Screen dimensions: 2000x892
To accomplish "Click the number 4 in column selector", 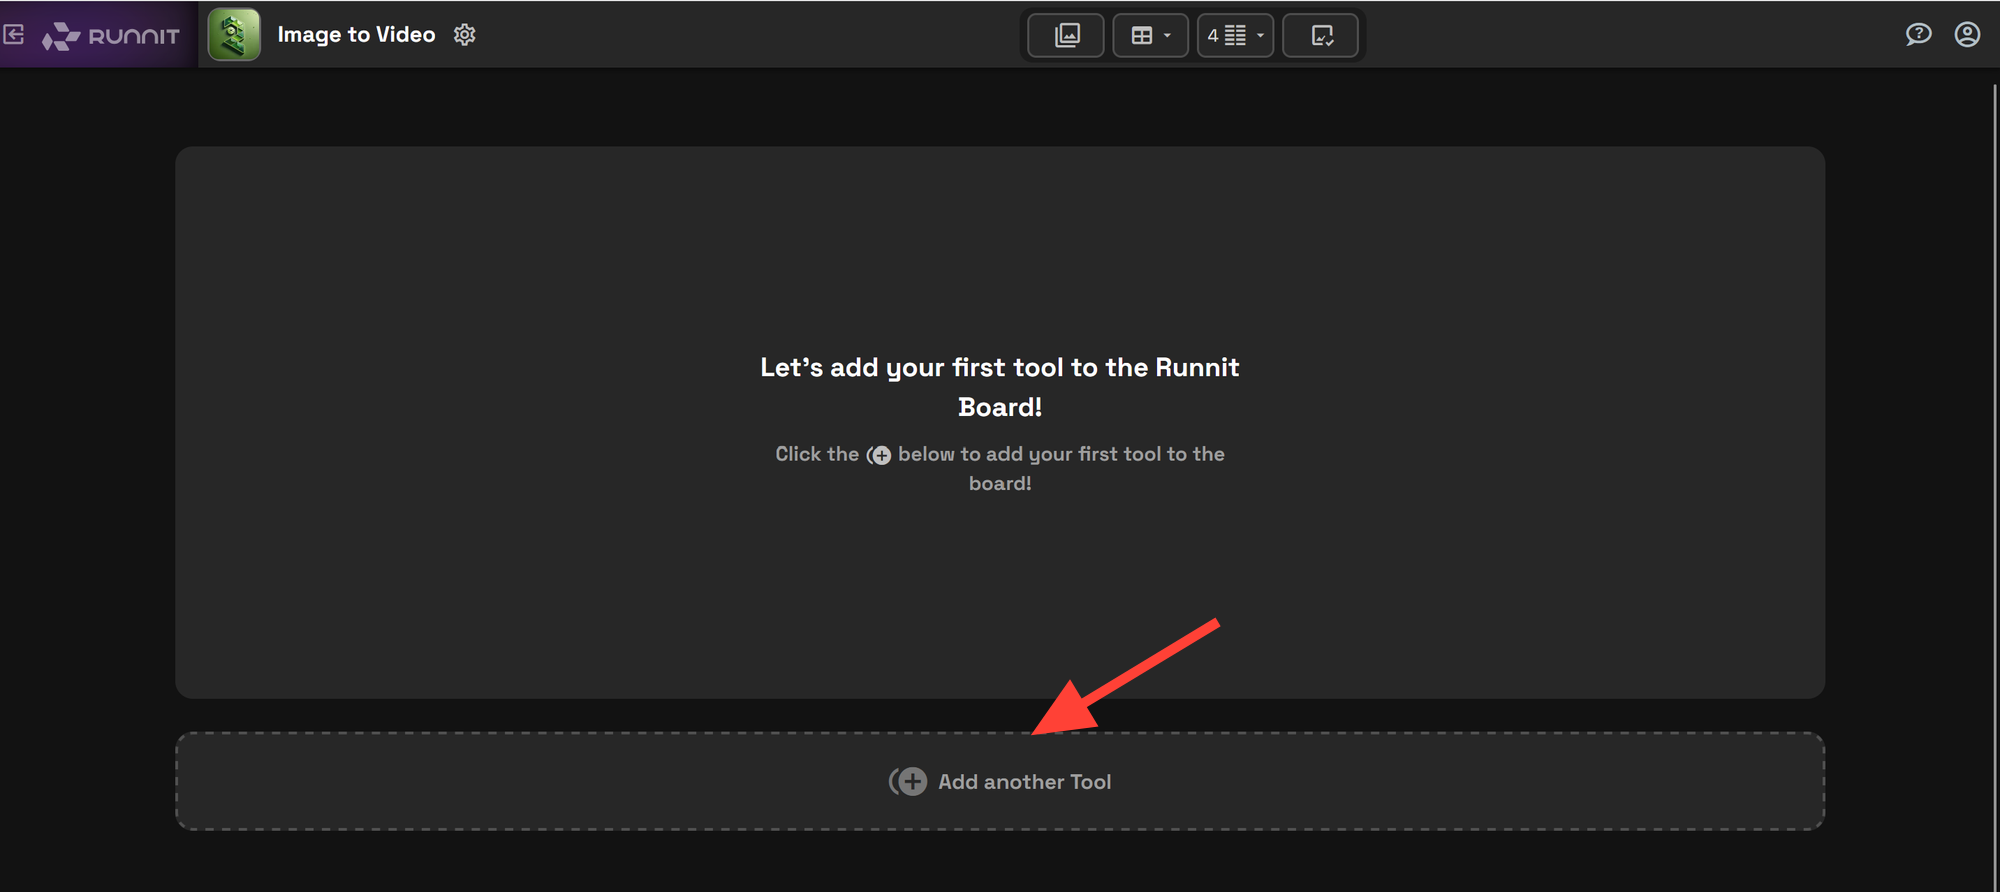I will pos(1213,36).
